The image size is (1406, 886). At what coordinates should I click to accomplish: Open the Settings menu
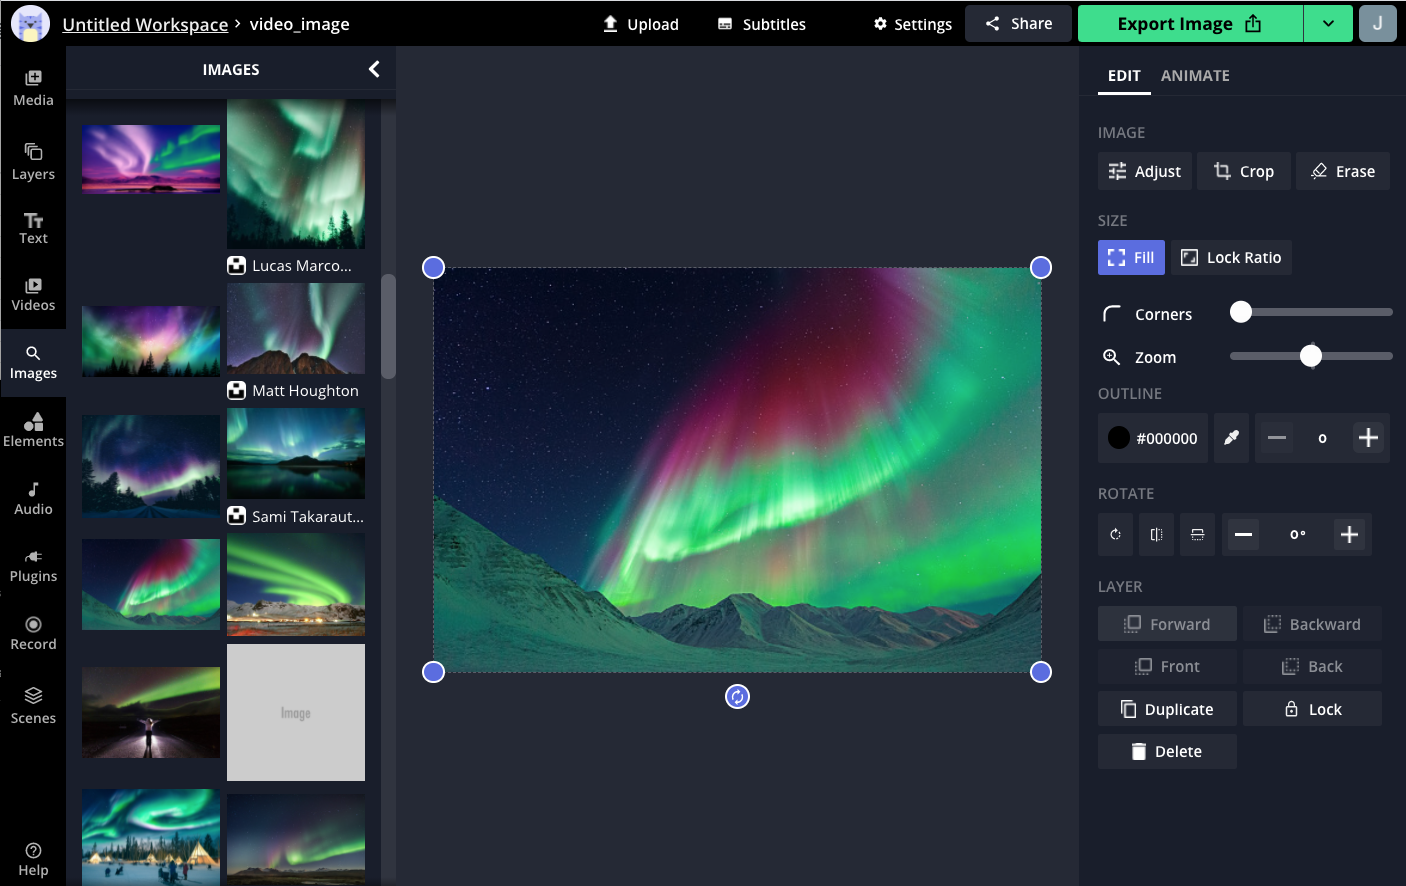pos(912,24)
